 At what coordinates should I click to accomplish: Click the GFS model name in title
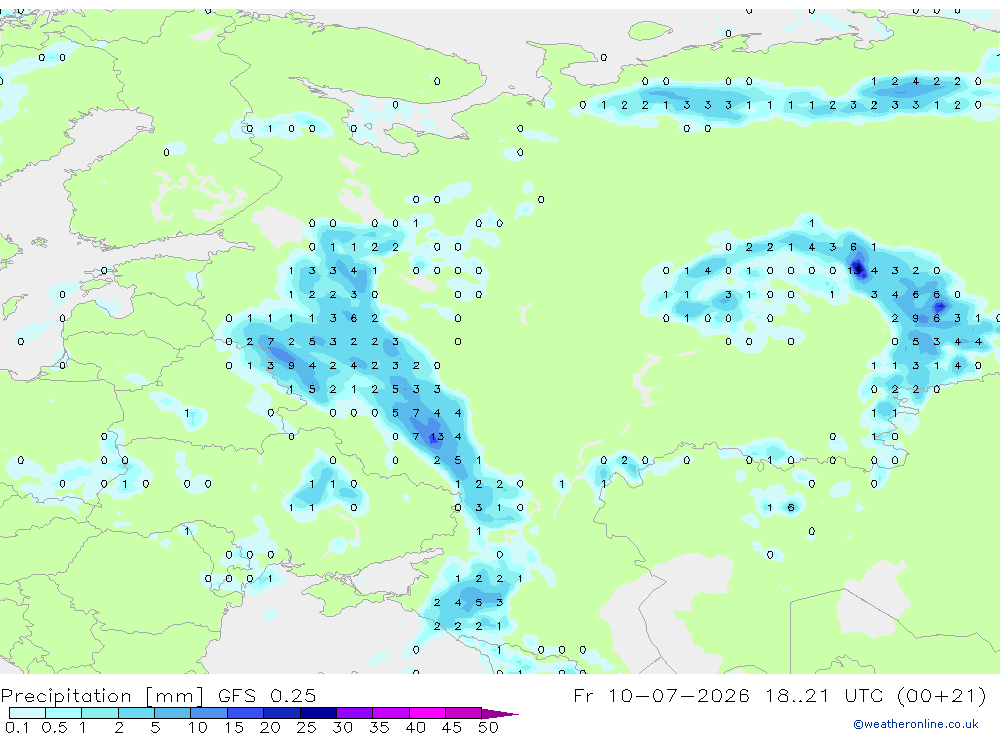tap(237, 695)
